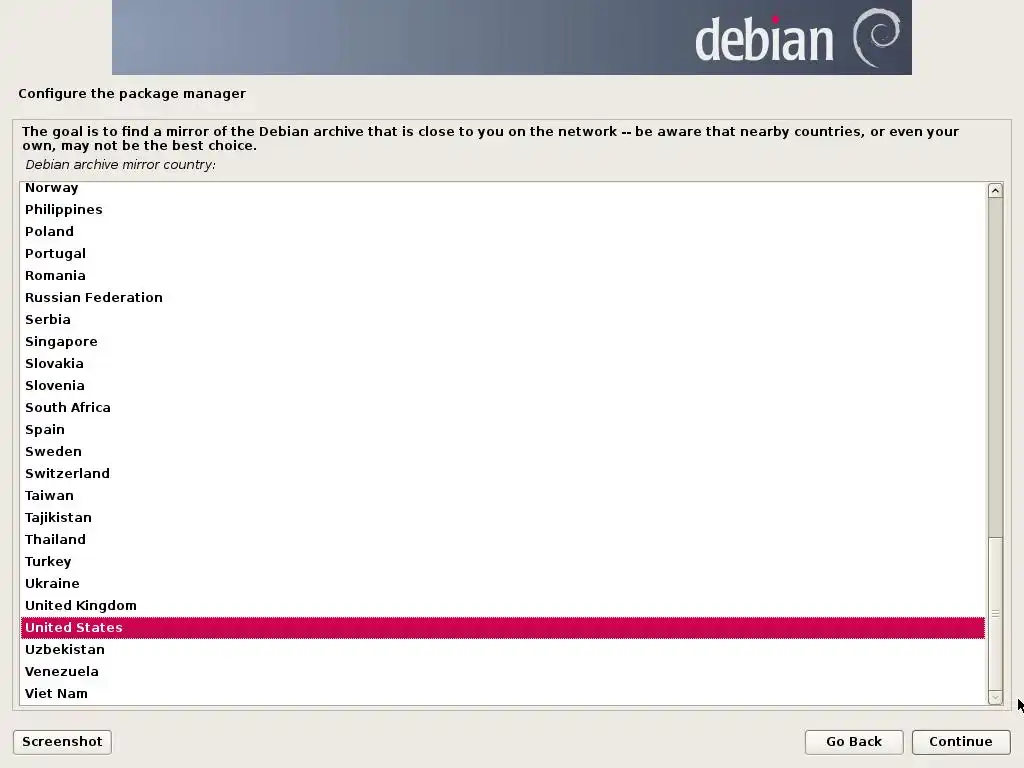Select Poland in the country list
The image size is (1024, 768).
coord(502,232)
